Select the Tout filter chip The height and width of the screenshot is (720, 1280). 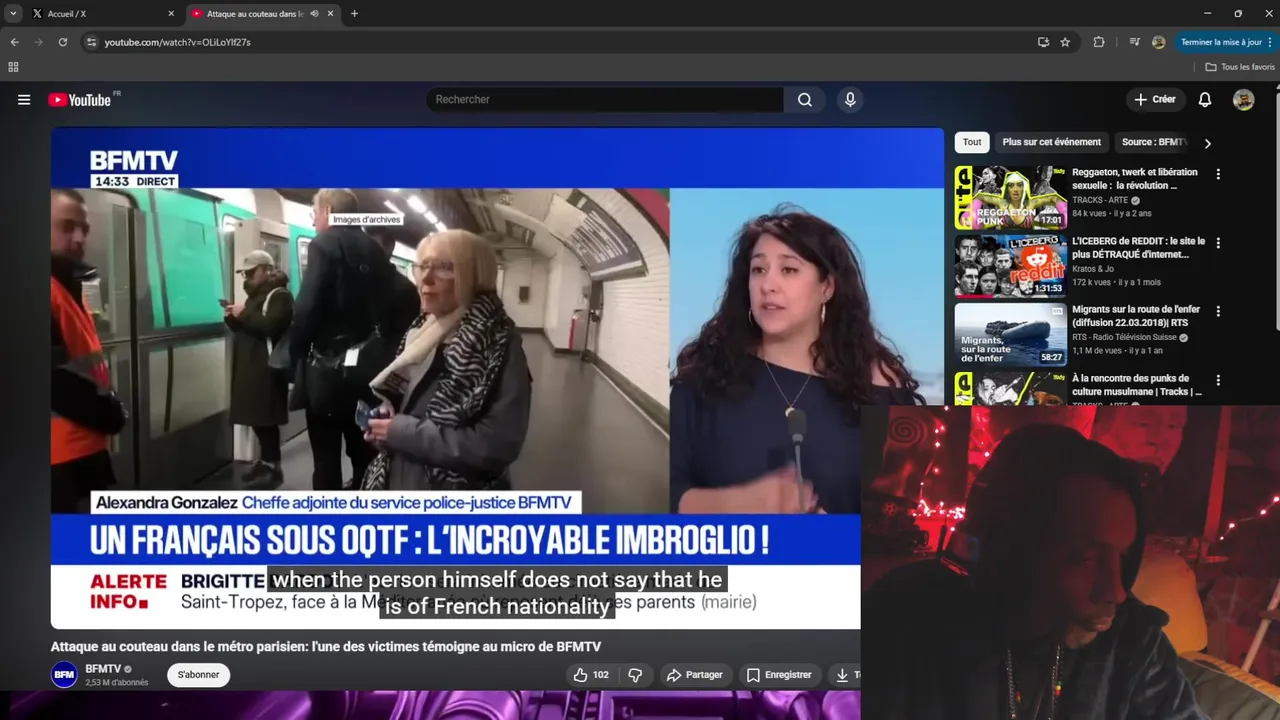coord(972,142)
